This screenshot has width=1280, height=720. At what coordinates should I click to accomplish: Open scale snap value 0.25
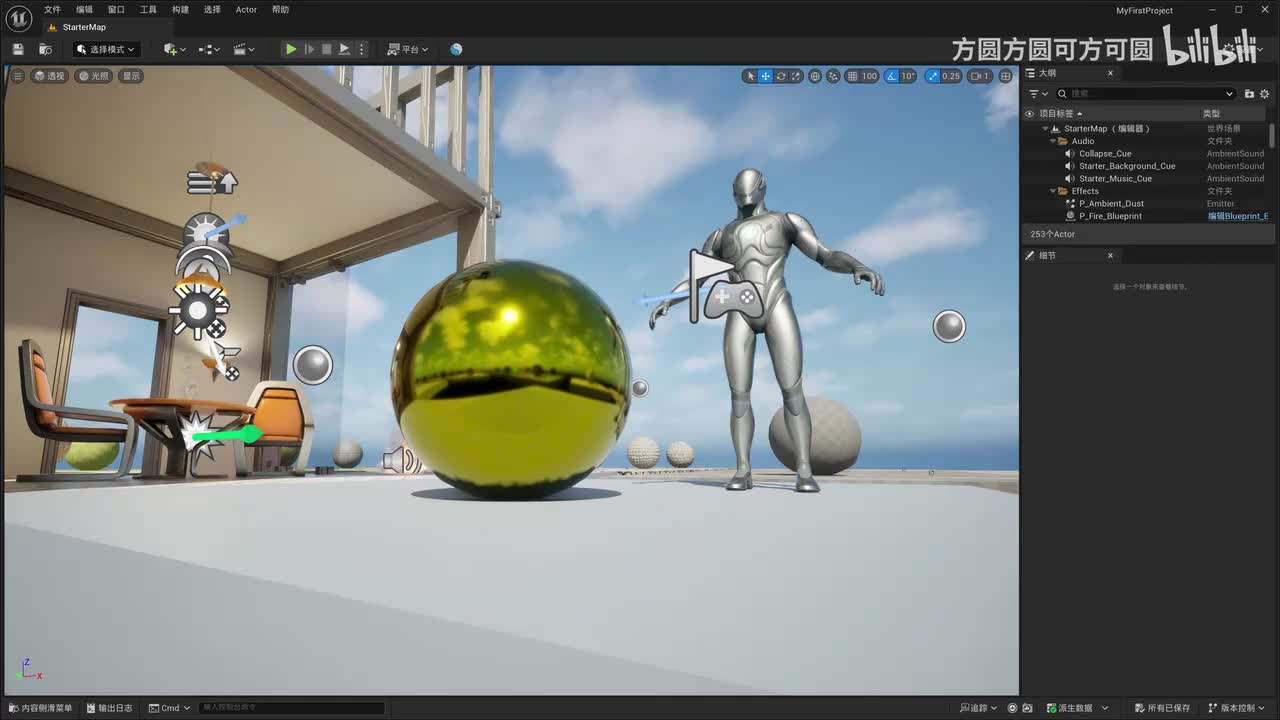(x=951, y=76)
